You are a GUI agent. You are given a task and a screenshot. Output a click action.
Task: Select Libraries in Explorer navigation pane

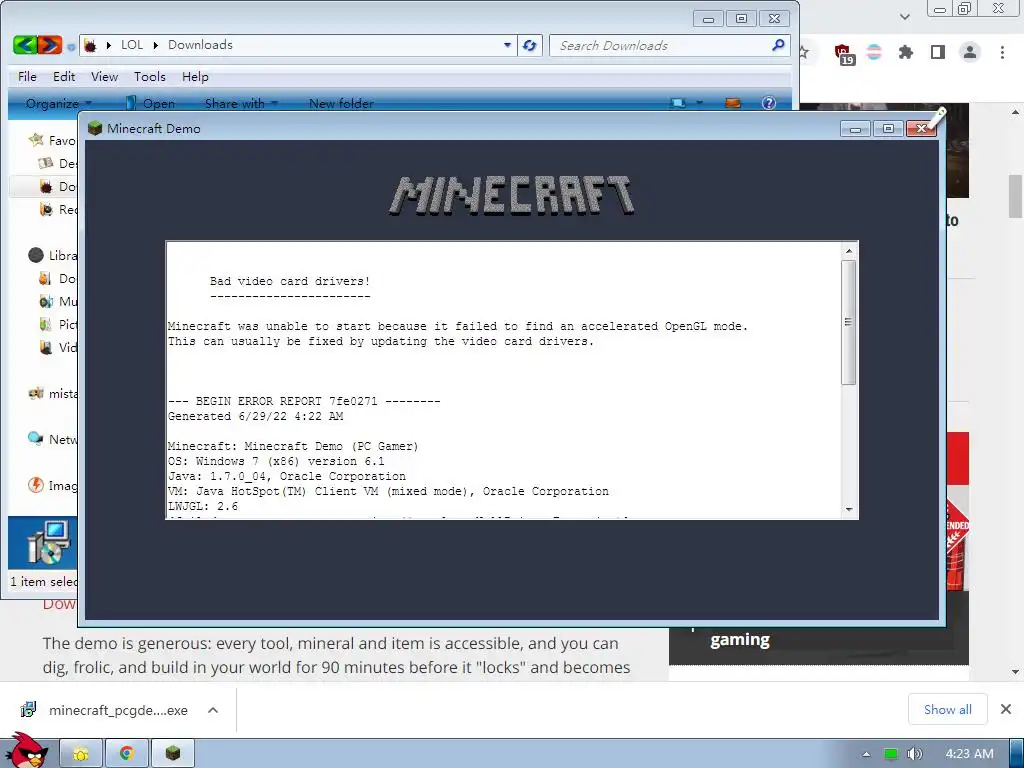52,255
